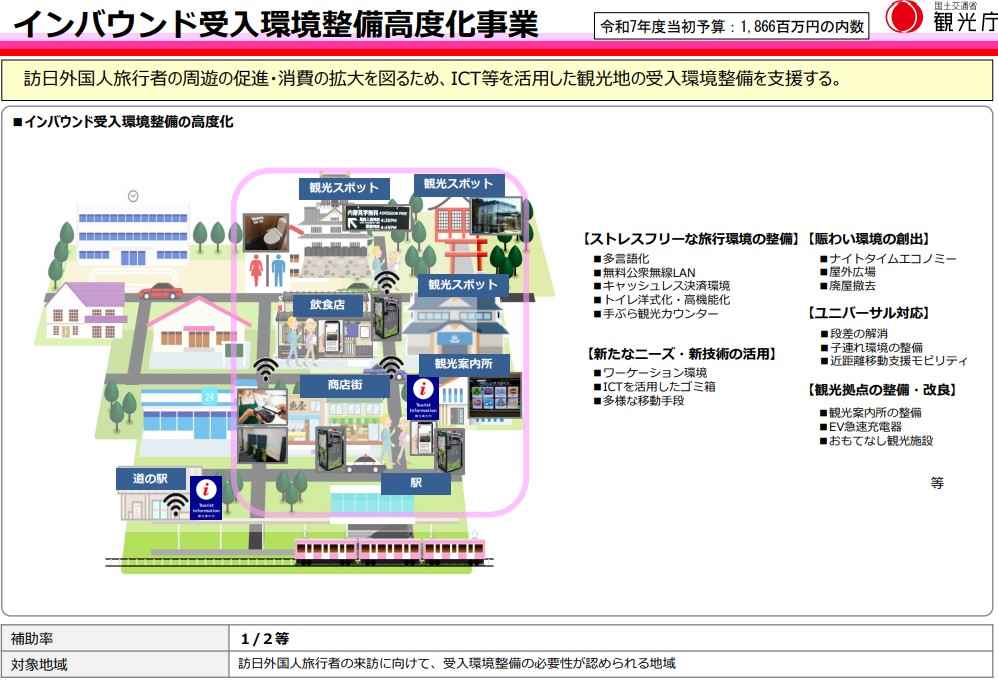Image resolution: width=998 pixels, height=690 pixels.
Task: Click the purple-roofed house illustration
Action: click(x=85, y=311)
